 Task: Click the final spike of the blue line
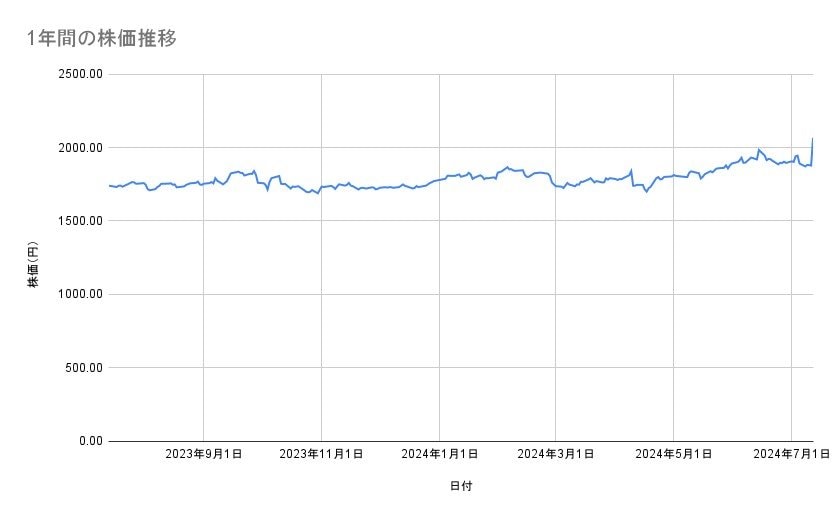coord(812,141)
